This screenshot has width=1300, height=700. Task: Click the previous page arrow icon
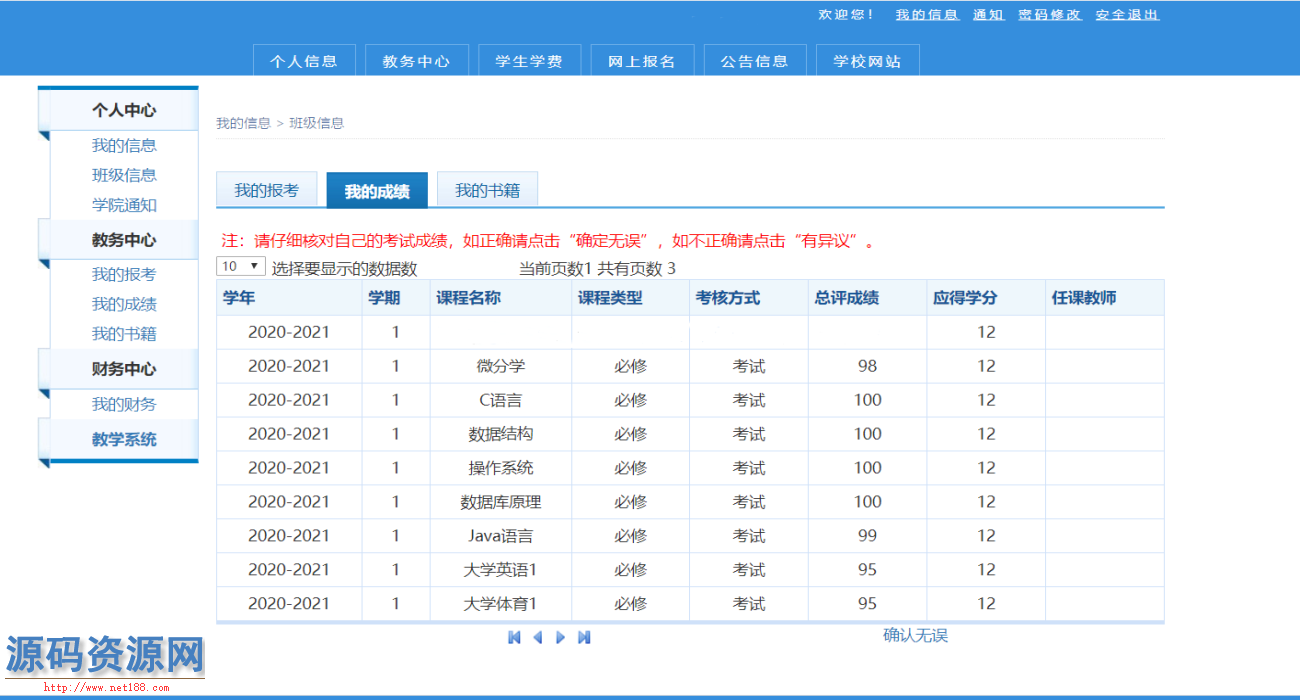pos(537,637)
